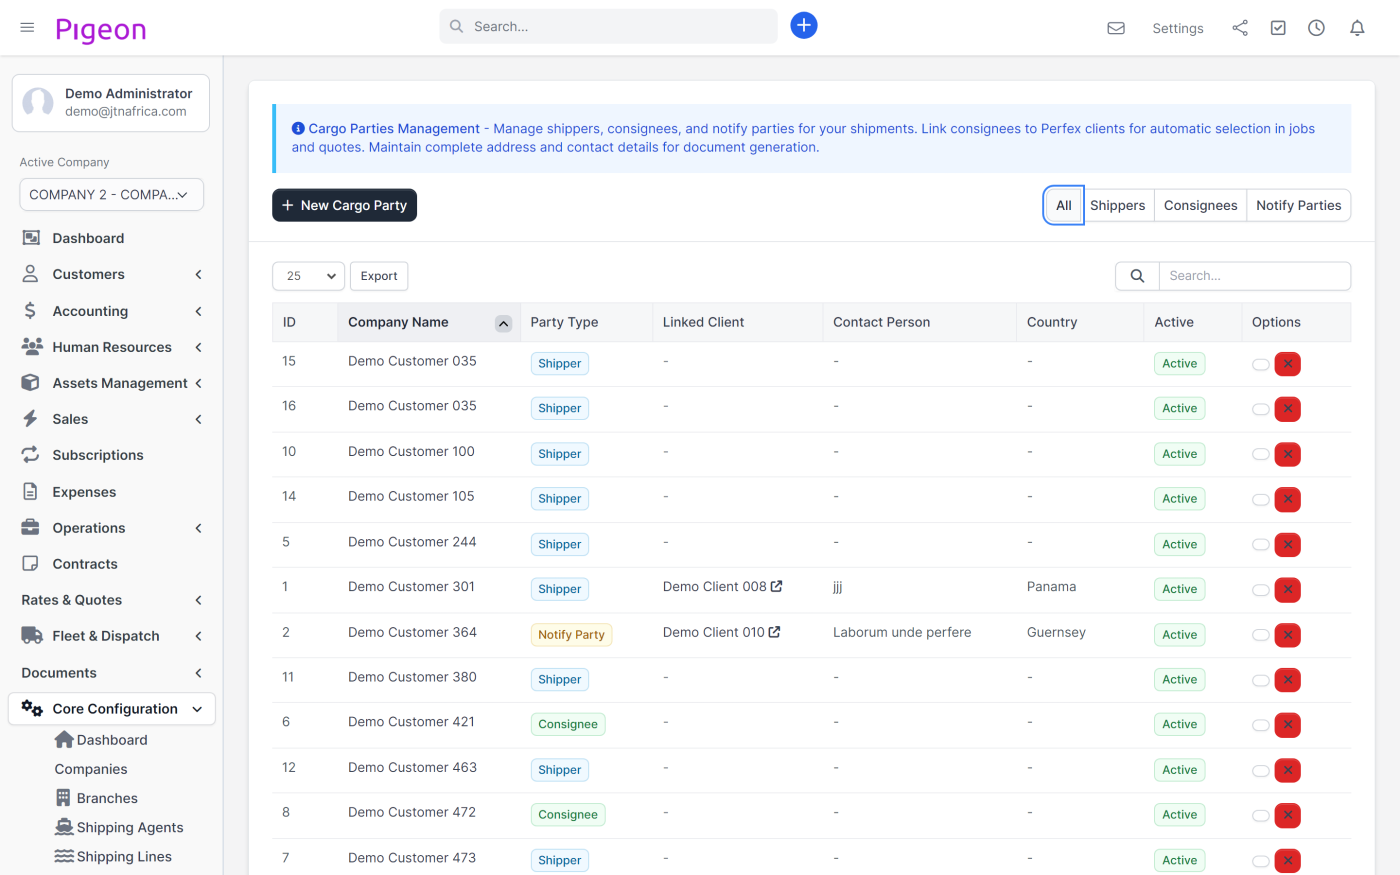Focus the table Search field
1400x875 pixels.
[x=1254, y=276]
